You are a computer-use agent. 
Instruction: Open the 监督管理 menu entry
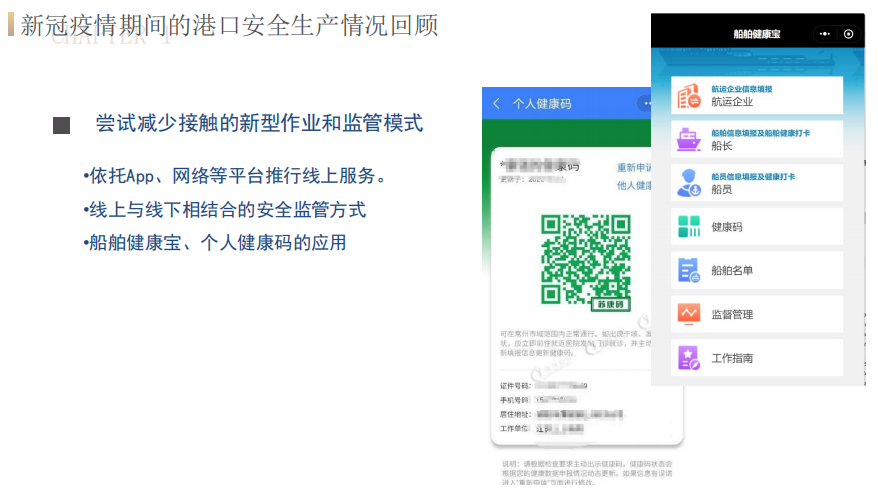click(x=757, y=314)
